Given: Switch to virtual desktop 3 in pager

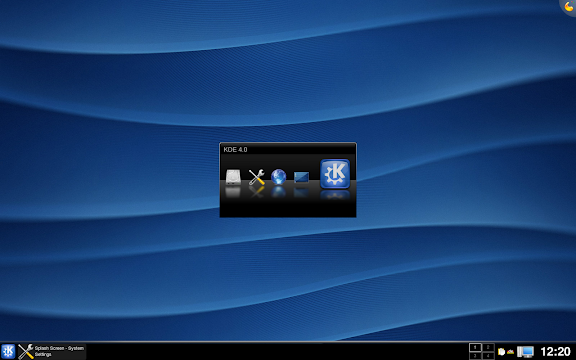Looking at the screenshot, I should tap(475, 356).
